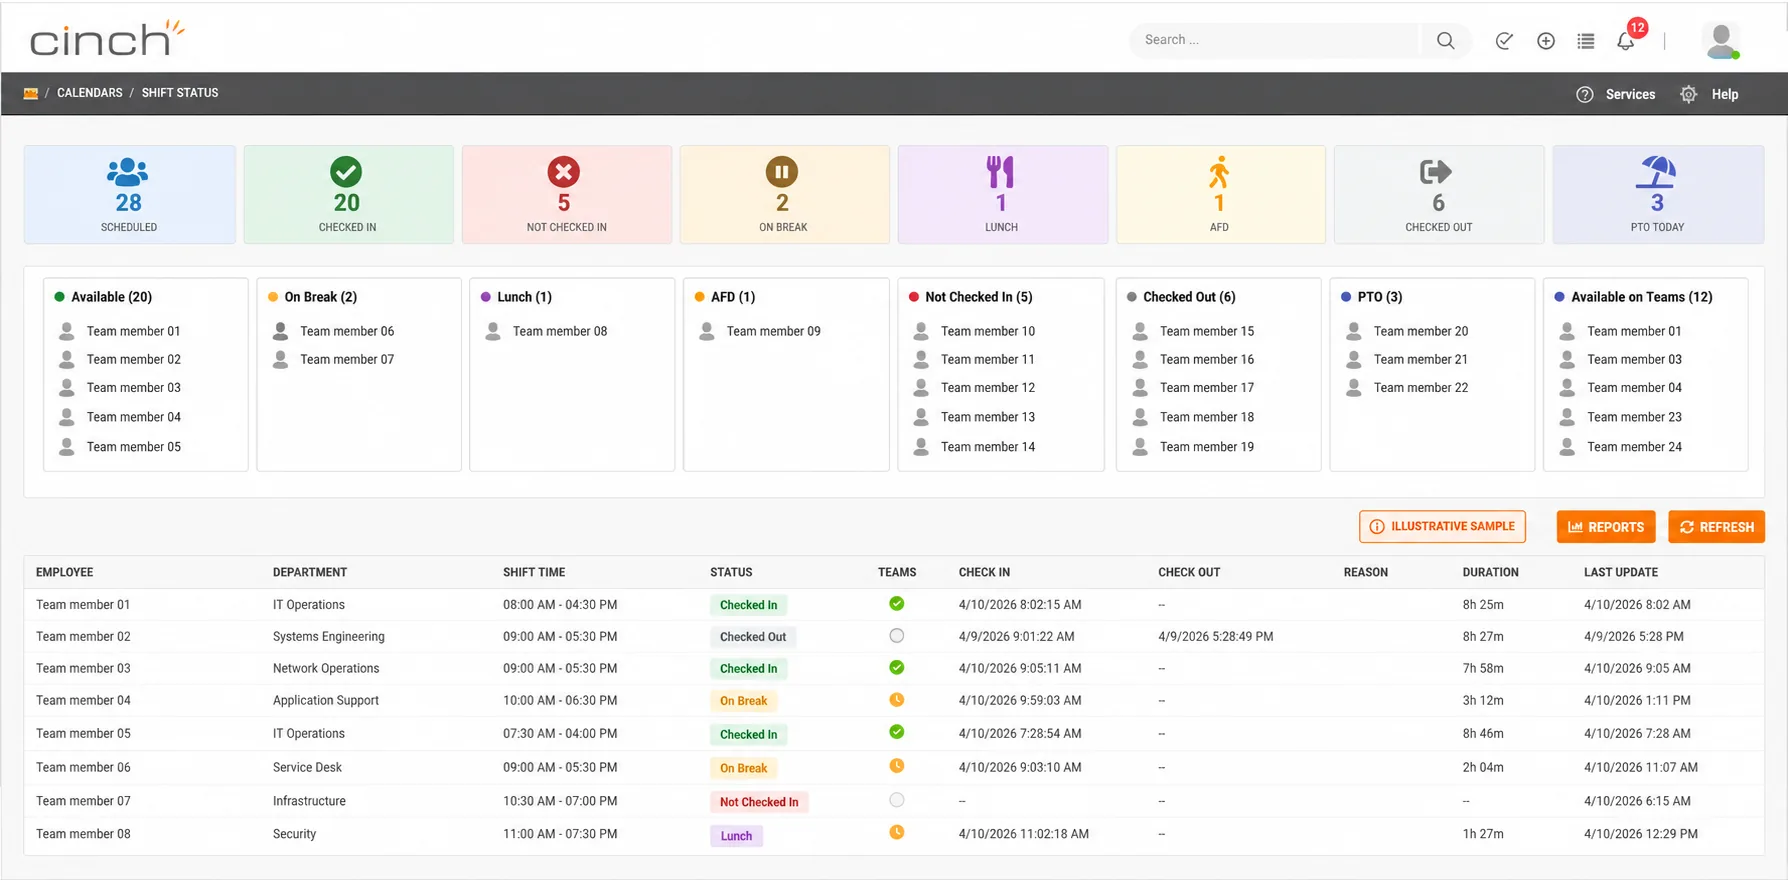
Task: Select the PTO Today 3 card
Action: 1658,195
